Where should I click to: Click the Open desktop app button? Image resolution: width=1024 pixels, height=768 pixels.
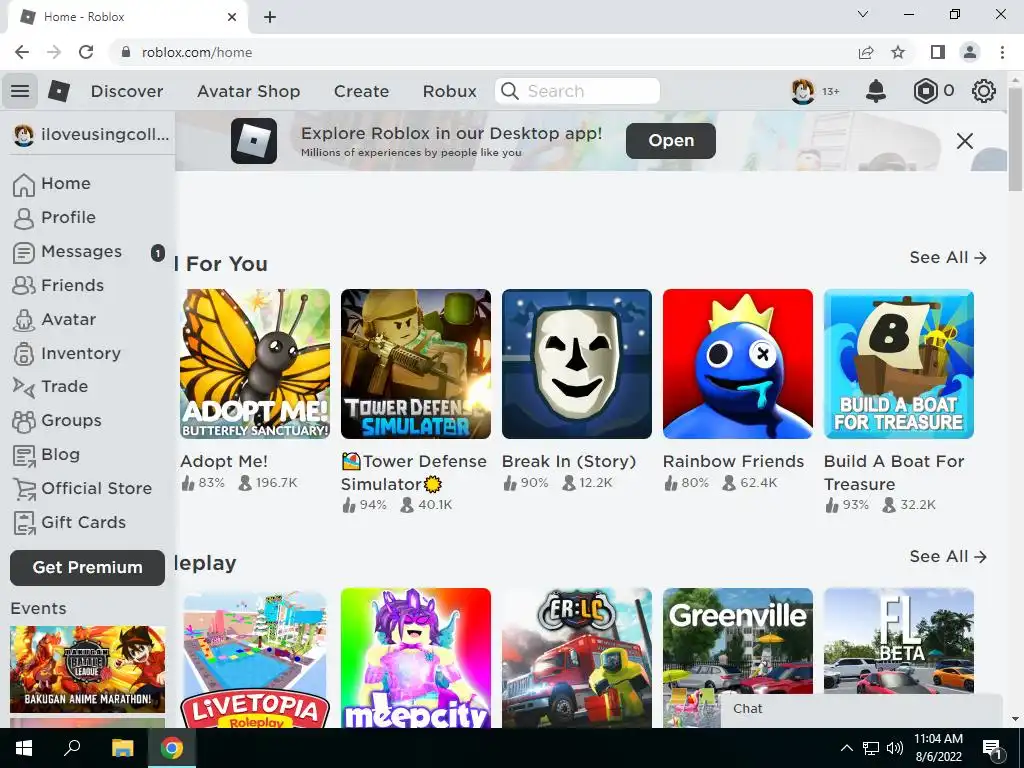pyautogui.click(x=671, y=140)
